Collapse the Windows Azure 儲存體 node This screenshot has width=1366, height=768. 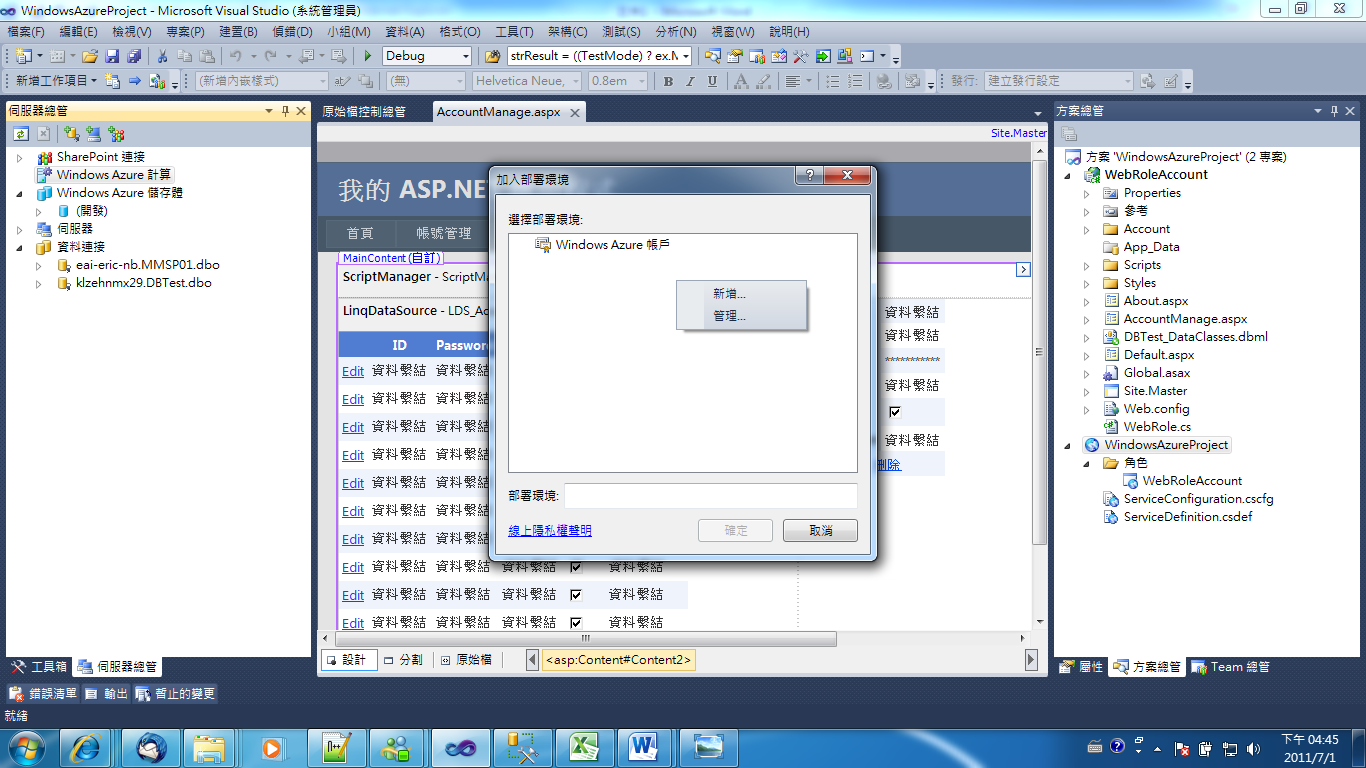click(x=19, y=193)
